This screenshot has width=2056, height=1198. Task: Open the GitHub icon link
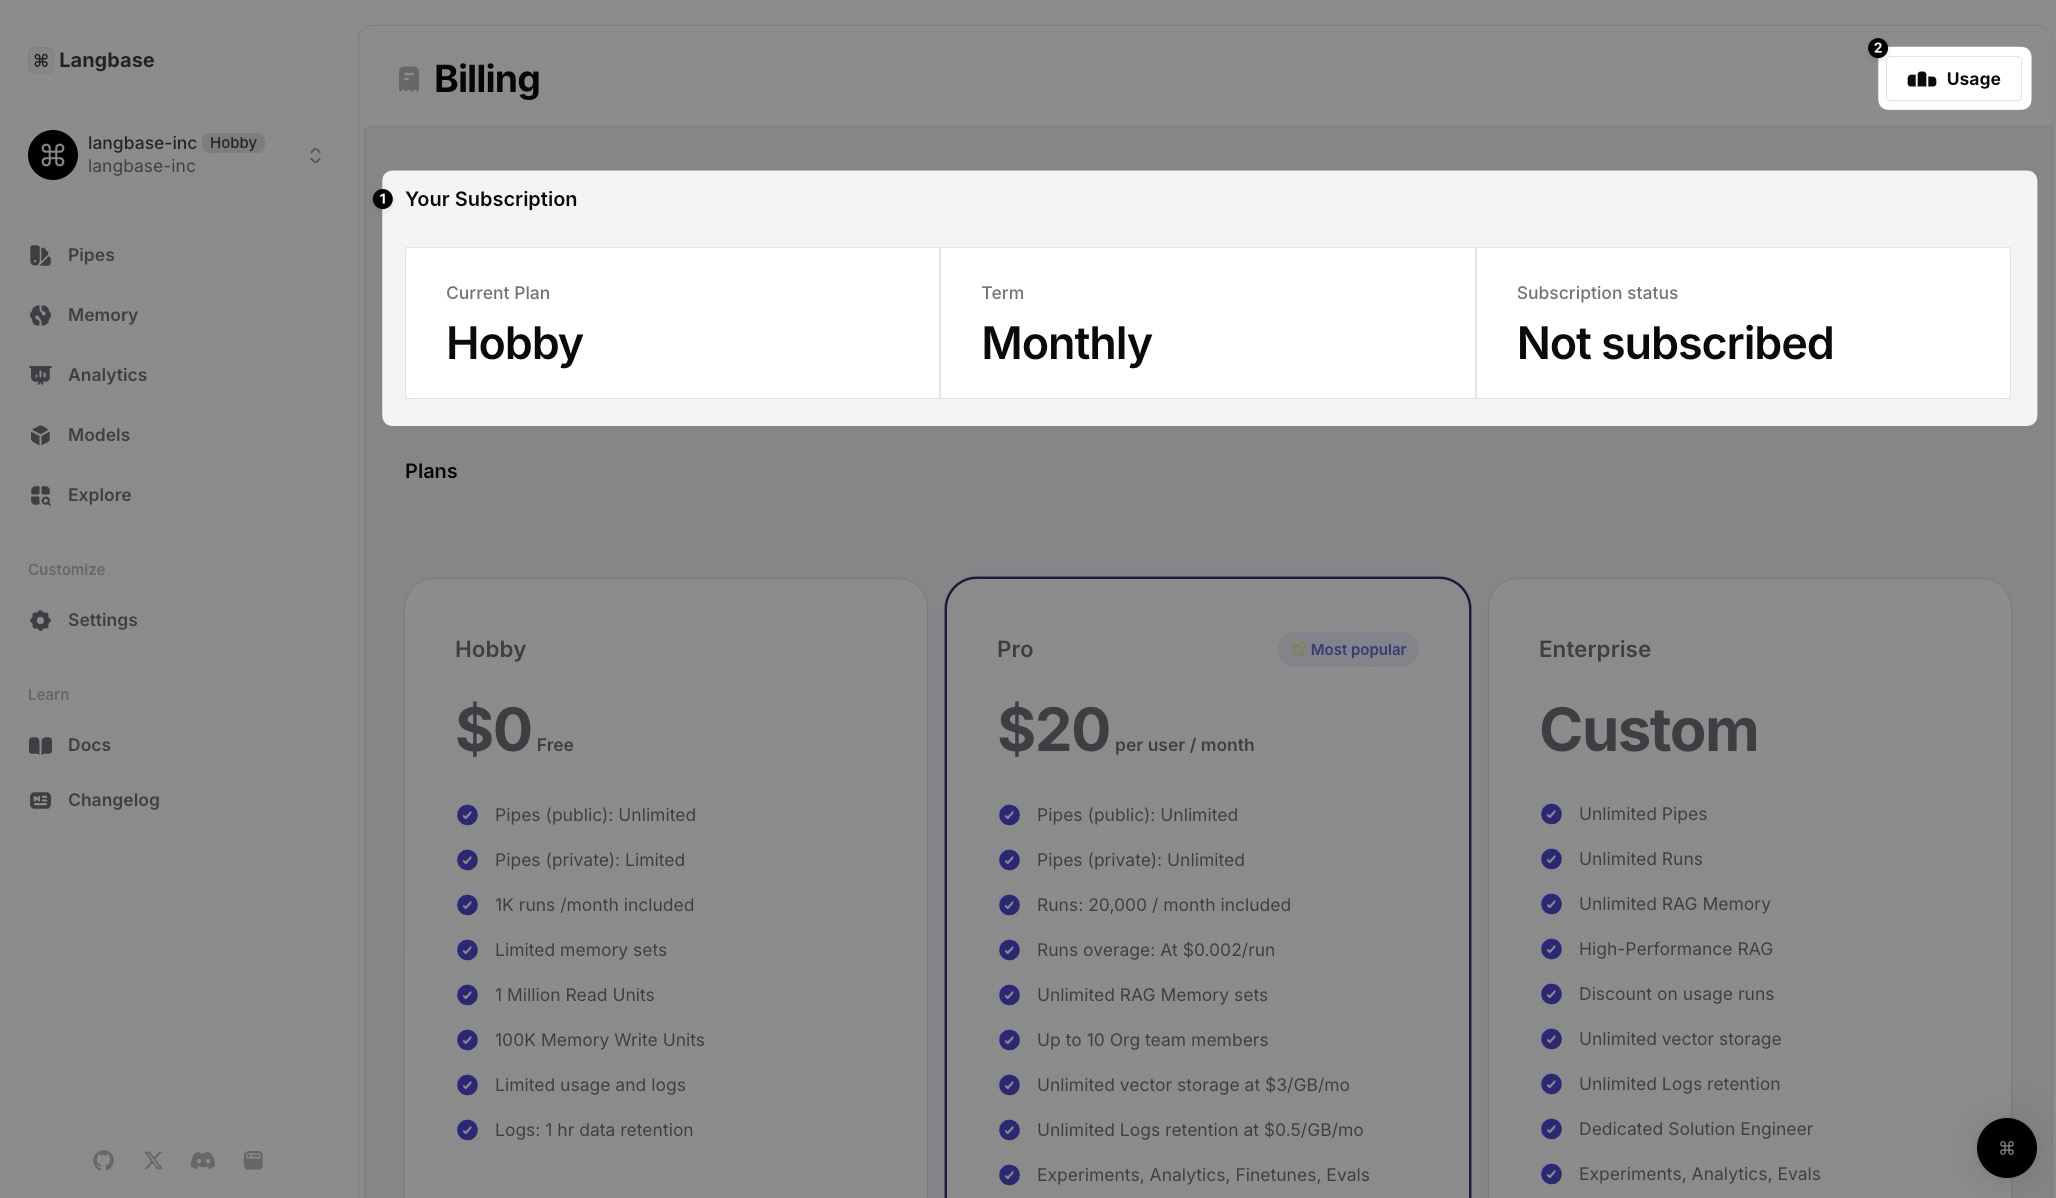click(x=103, y=1160)
